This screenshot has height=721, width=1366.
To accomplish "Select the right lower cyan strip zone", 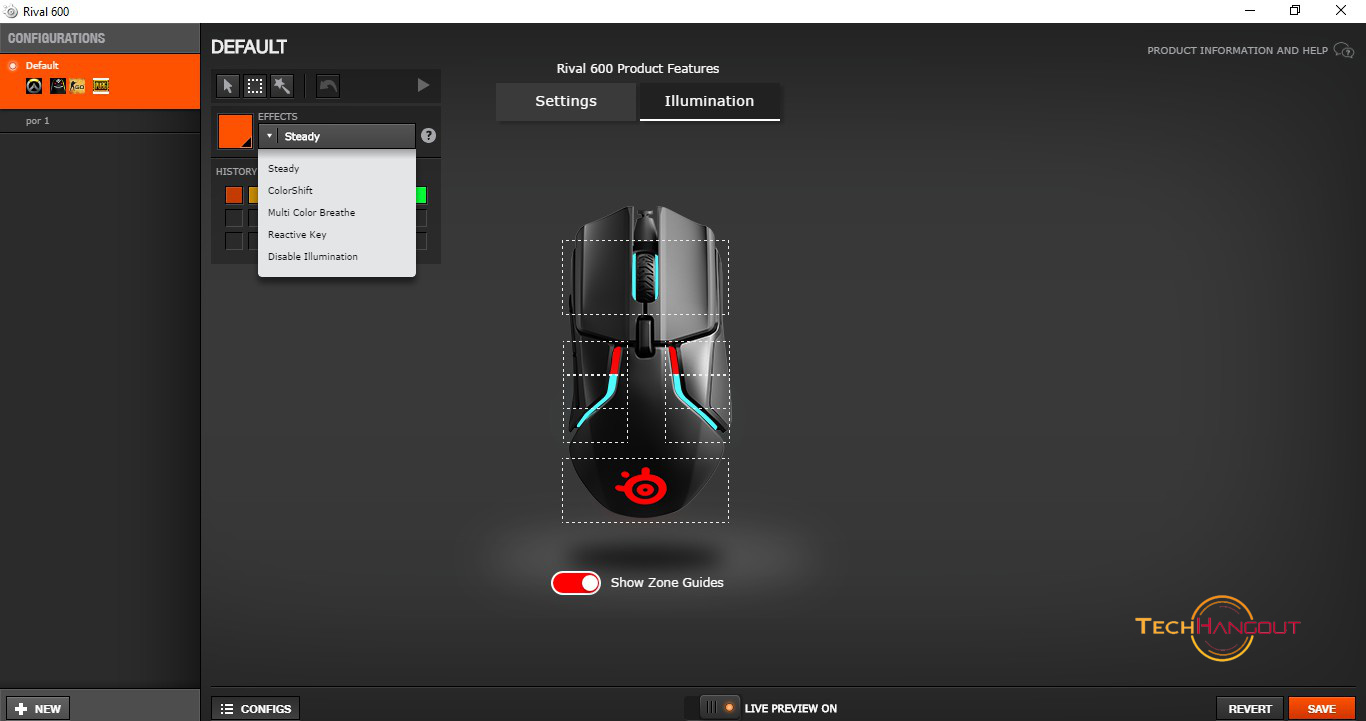I will (697, 425).
